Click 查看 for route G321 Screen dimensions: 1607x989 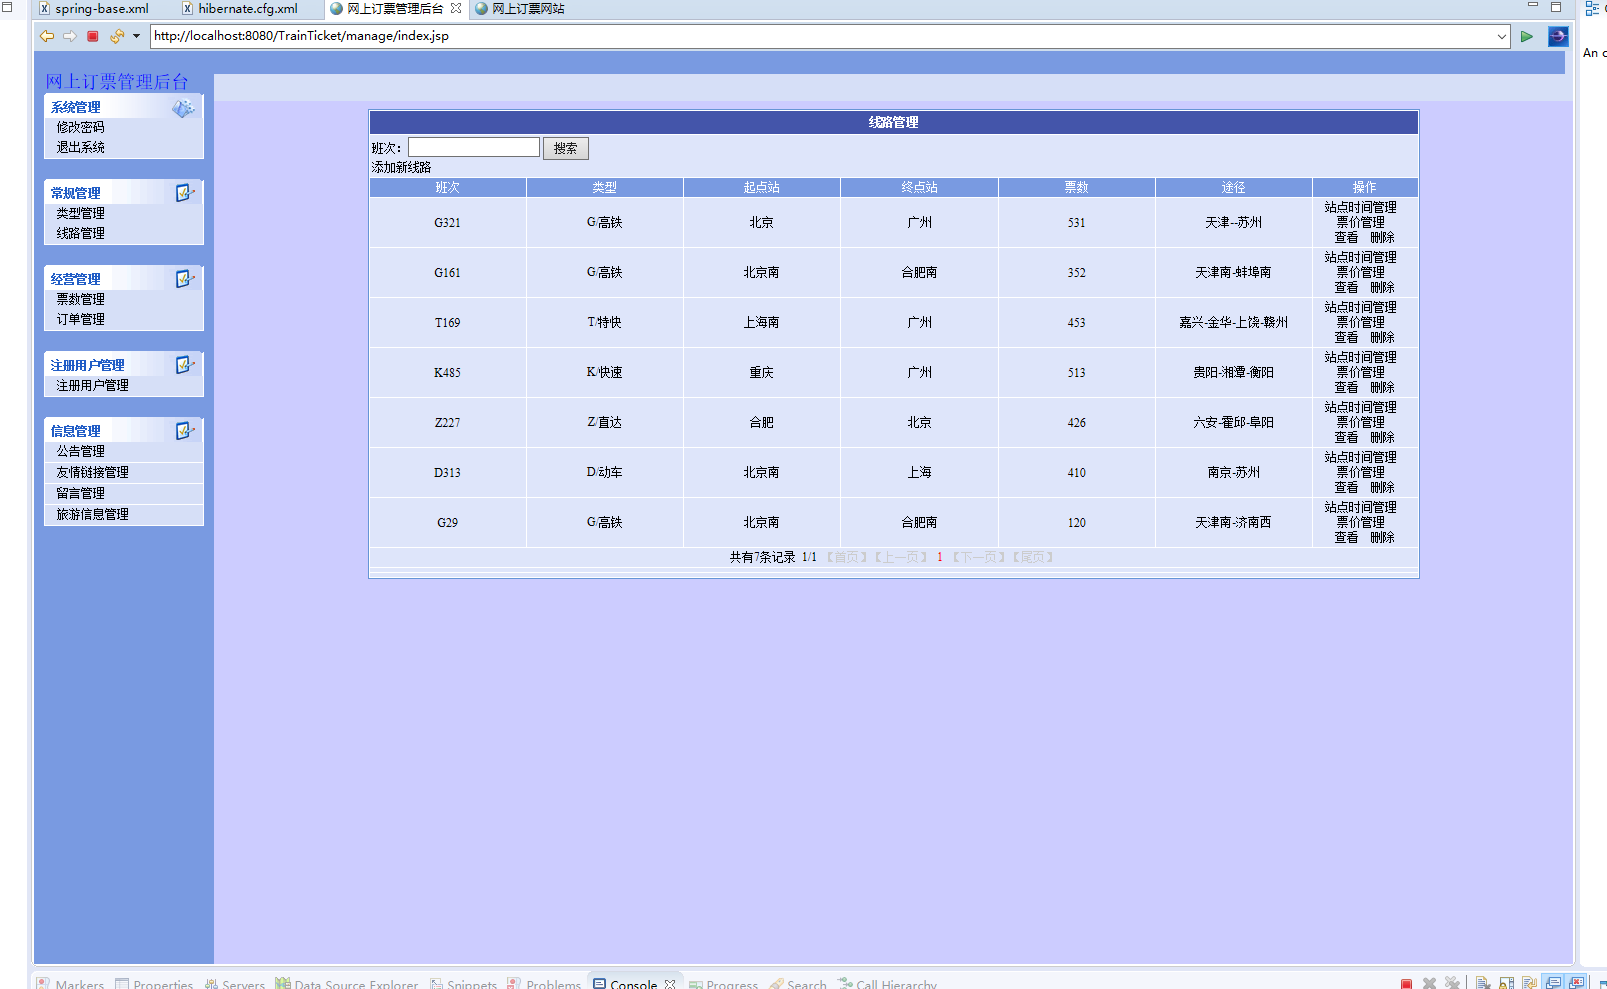pos(1346,237)
